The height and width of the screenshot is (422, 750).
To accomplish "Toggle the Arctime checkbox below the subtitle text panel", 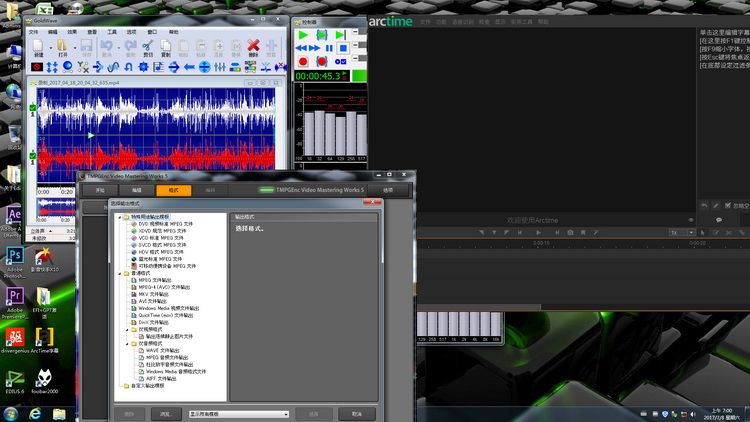I will click(728, 205).
